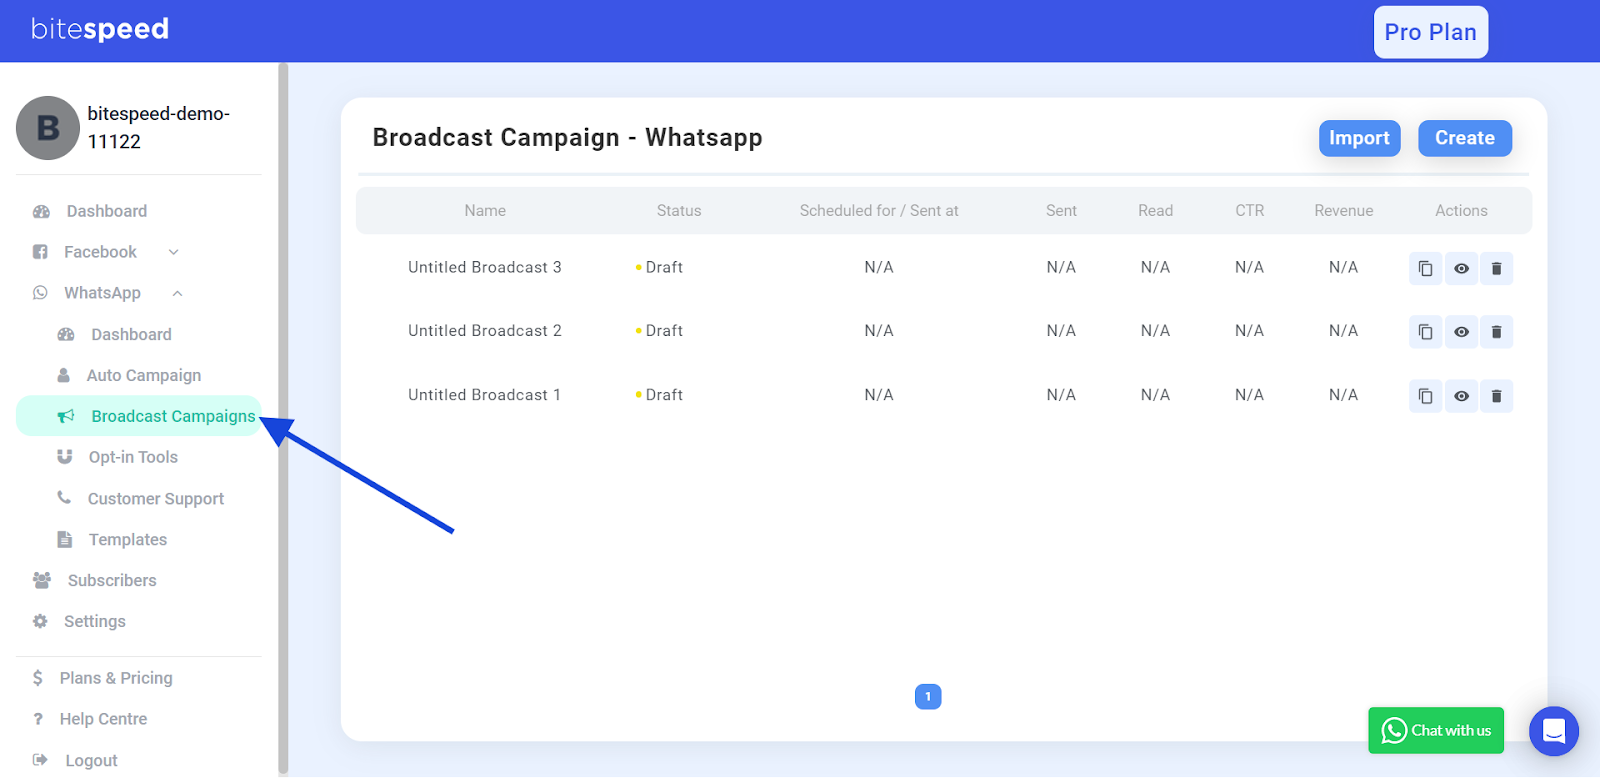View Untitled Broadcast 3 with eye icon

point(1461,268)
